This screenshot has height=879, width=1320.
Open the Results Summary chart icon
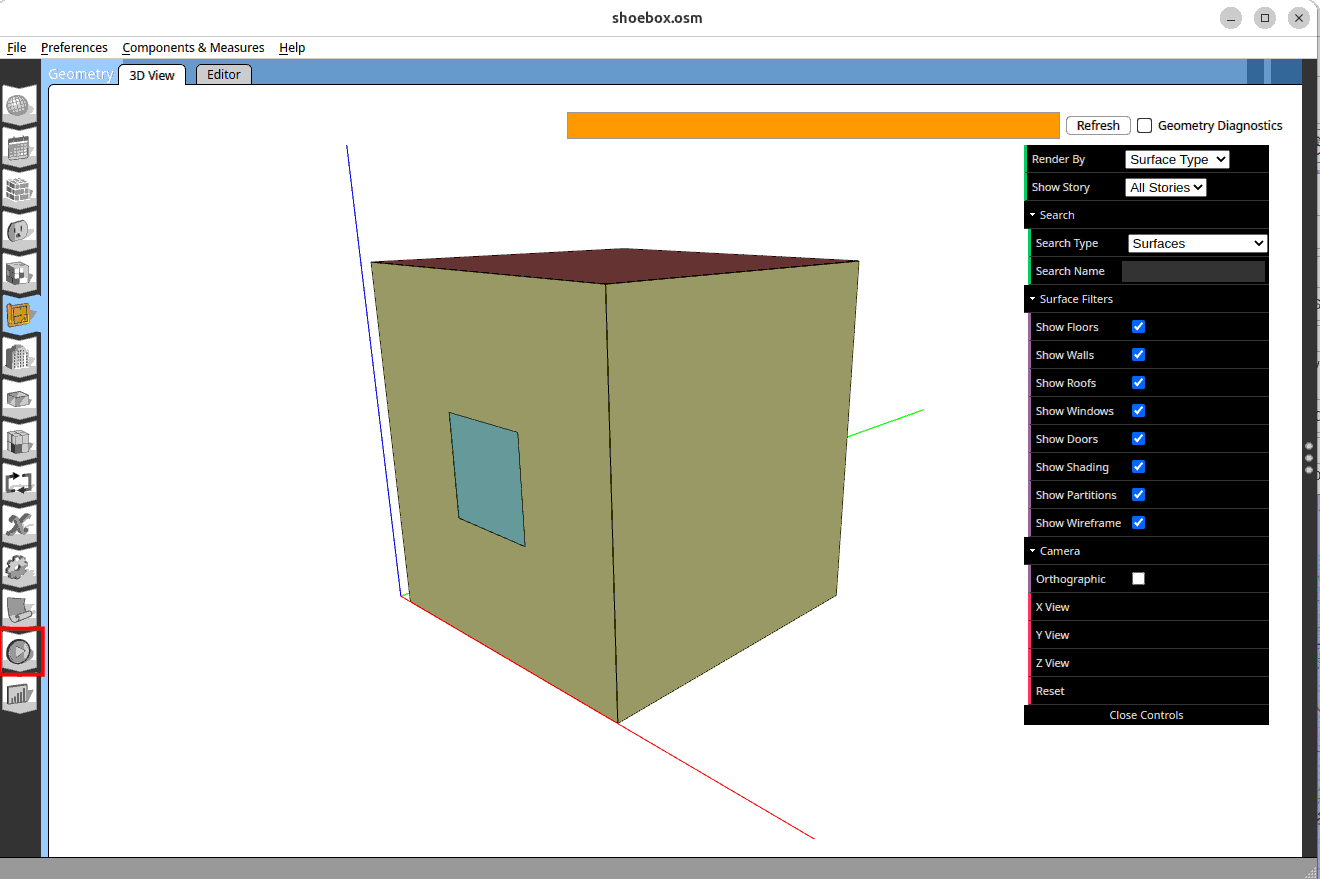(x=20, y=694)
